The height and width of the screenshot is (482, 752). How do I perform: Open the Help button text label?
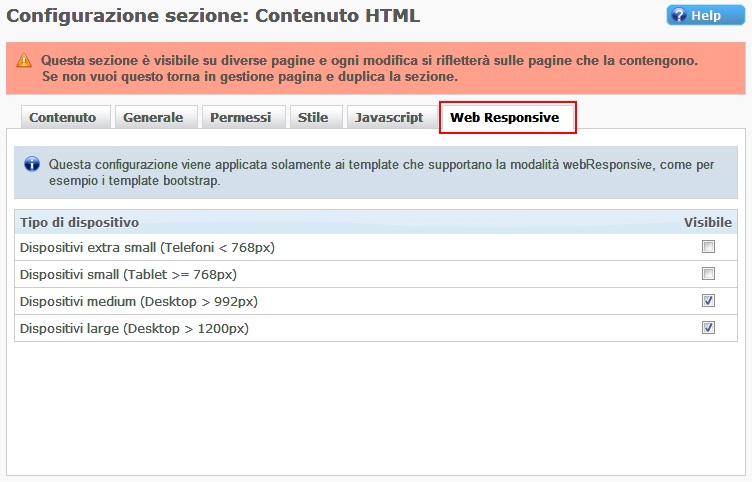(x=705, y=16)
